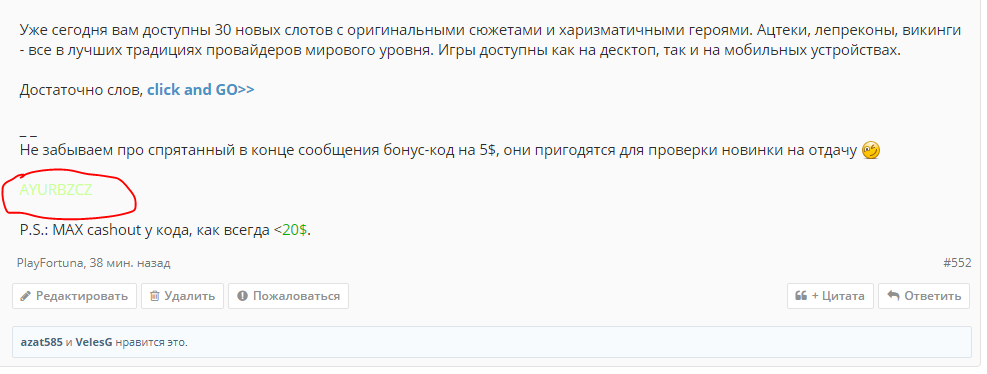Click the circled bonus code AYURBZCZ
Image resolution: width=987 pixels, height=374 pixels.
[56, 190]
